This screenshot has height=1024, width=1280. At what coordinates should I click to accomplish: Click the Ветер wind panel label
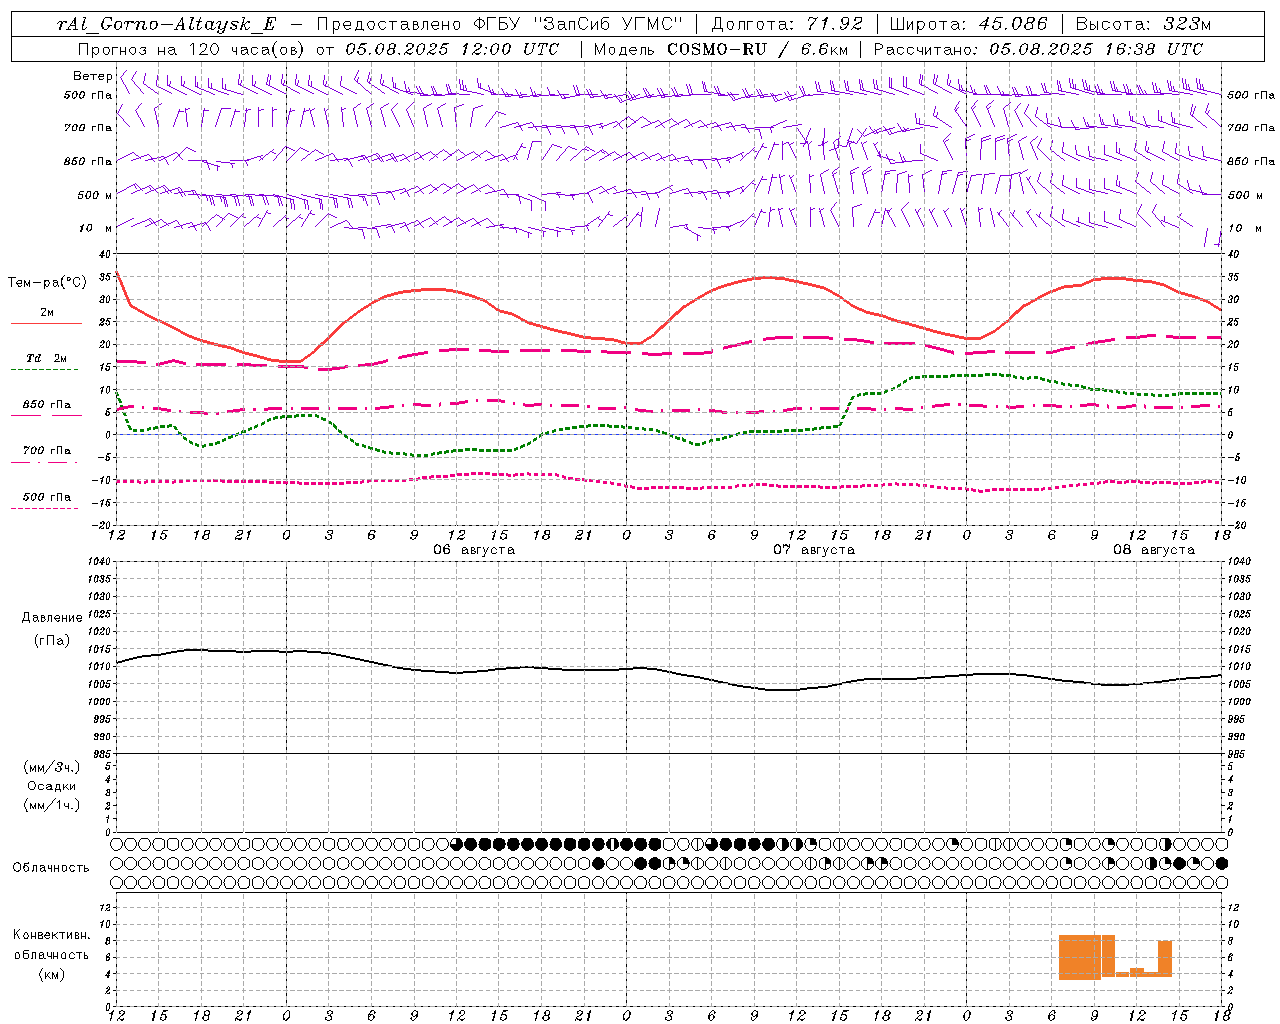pos(92,76)
